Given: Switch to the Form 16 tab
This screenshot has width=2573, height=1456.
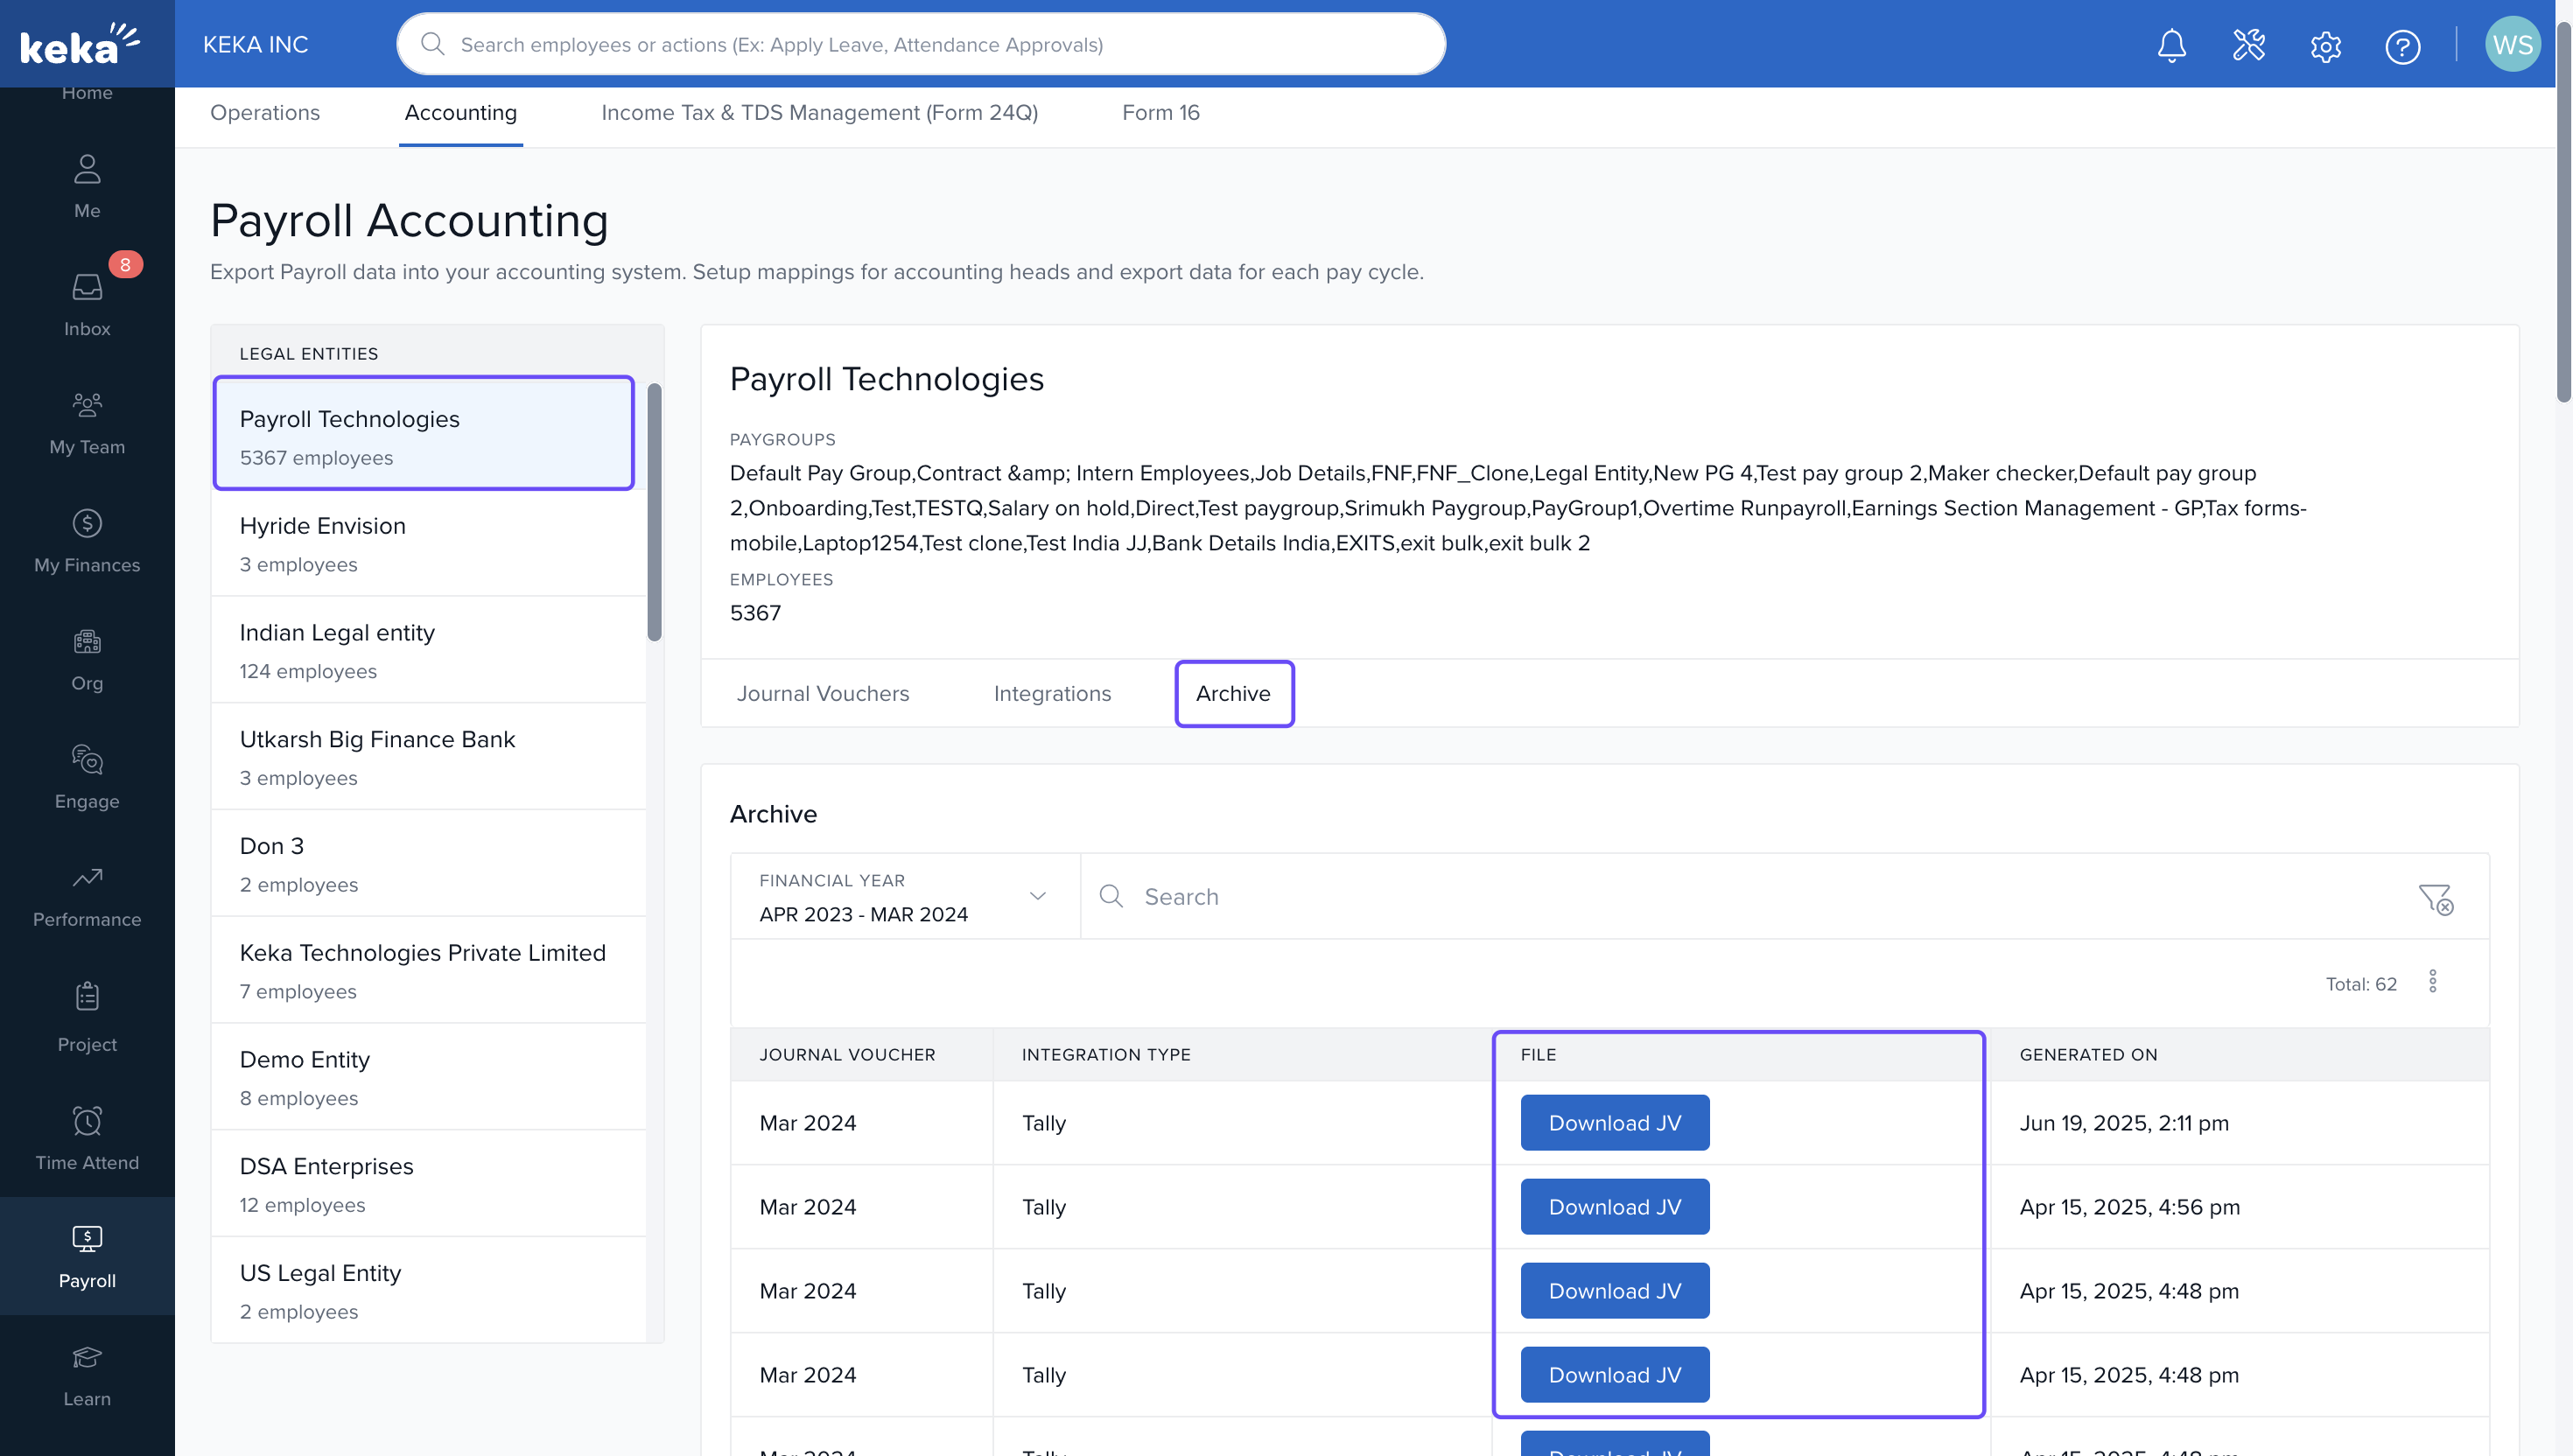Looking at the screenshot, I should [x=1160, y=112].
